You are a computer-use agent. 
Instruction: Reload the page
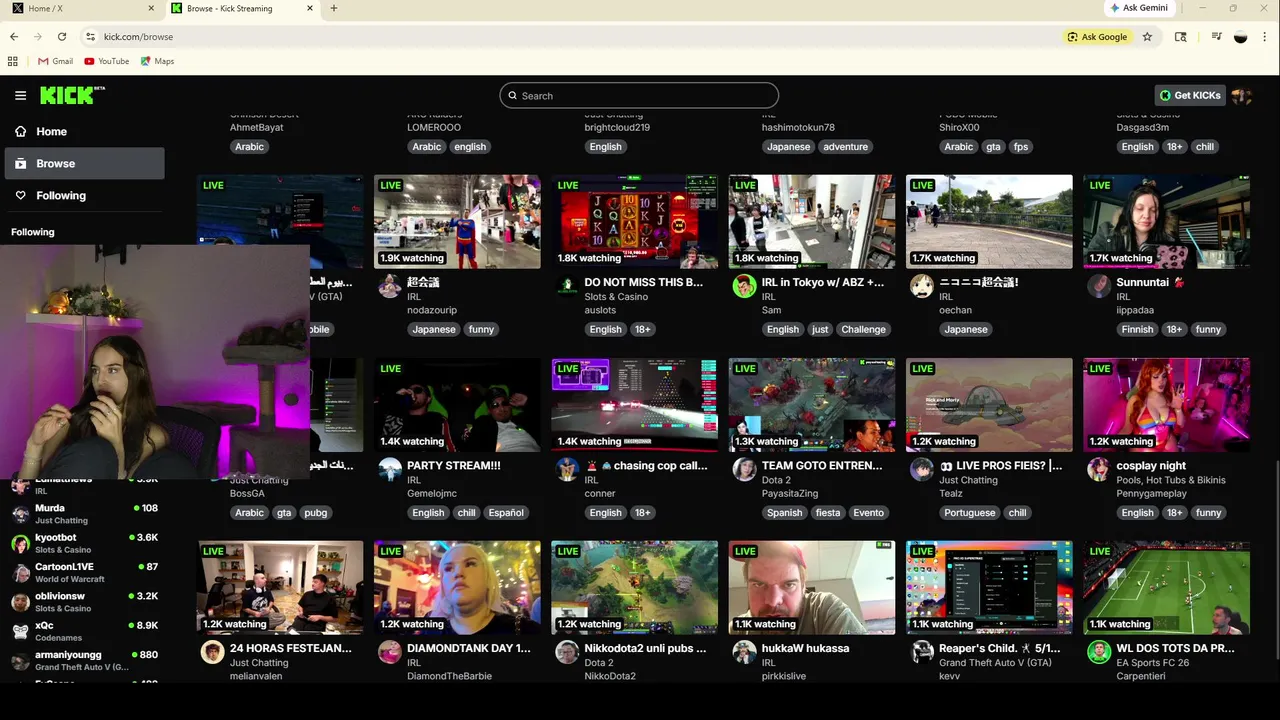click(x=62, y=37)
